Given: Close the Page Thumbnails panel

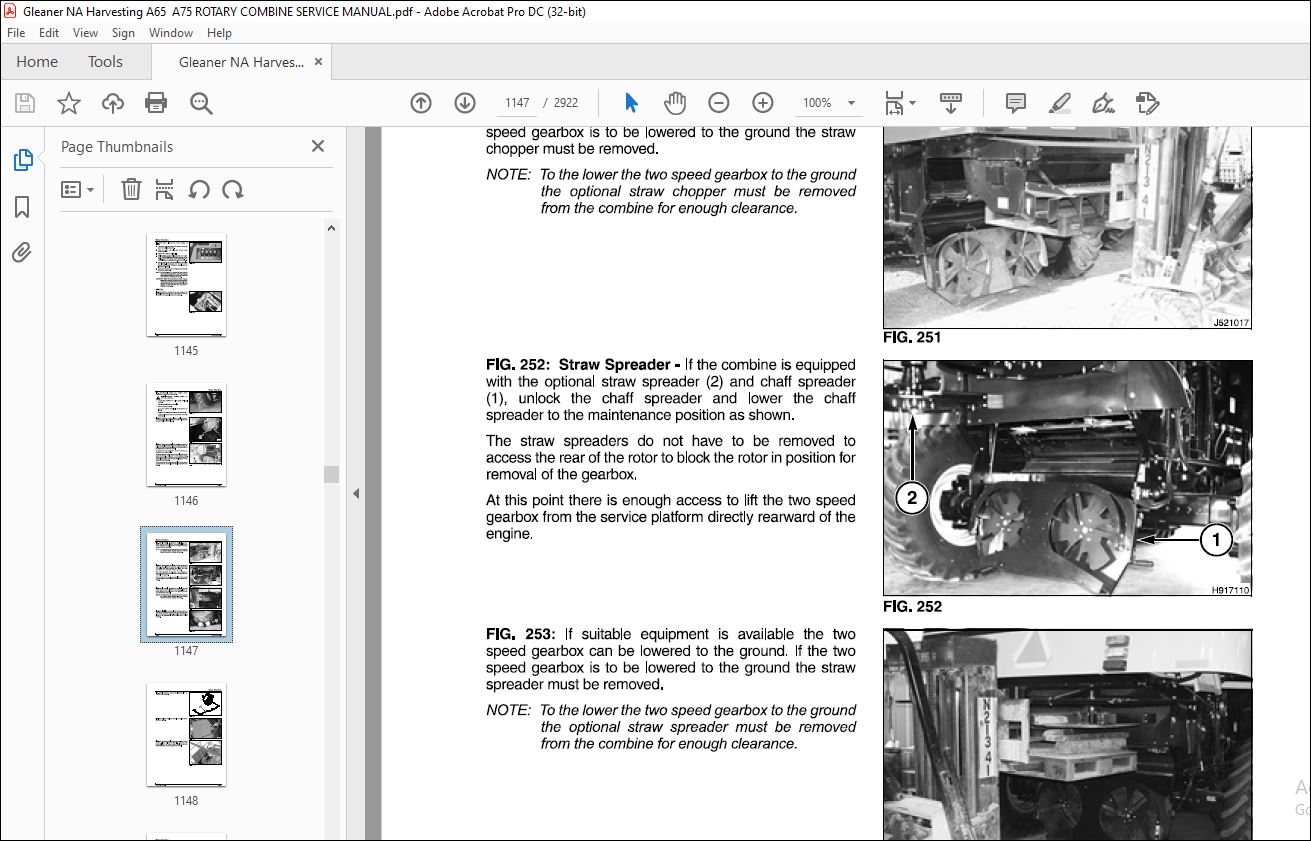Looking at the screenshot, I should click(x=318, y=146).
